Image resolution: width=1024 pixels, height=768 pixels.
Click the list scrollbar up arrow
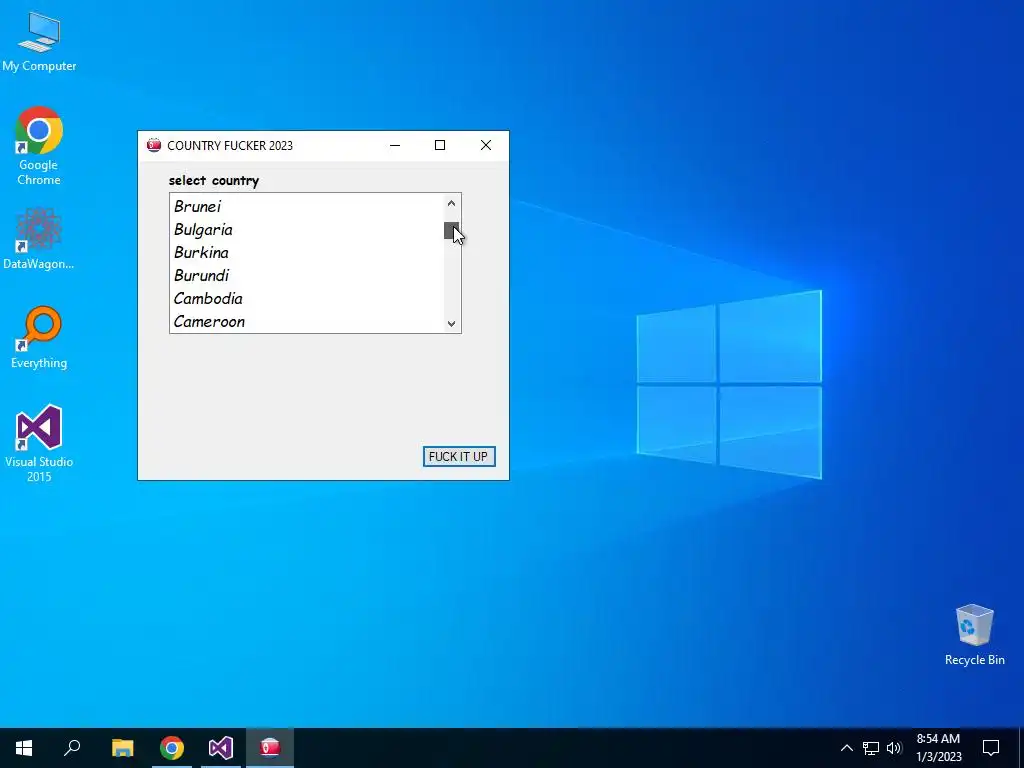(451, 203)
